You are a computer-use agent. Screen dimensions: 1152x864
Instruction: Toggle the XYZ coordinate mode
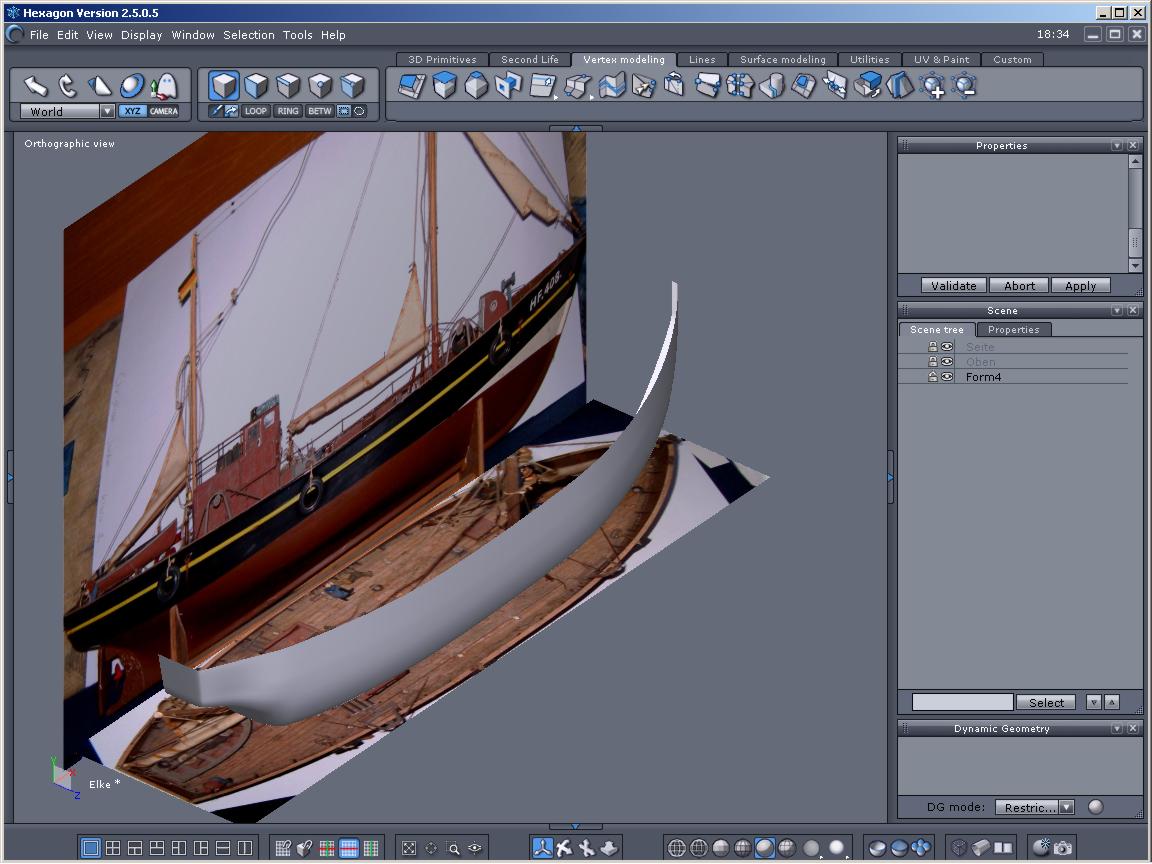[x=132, y=111]
